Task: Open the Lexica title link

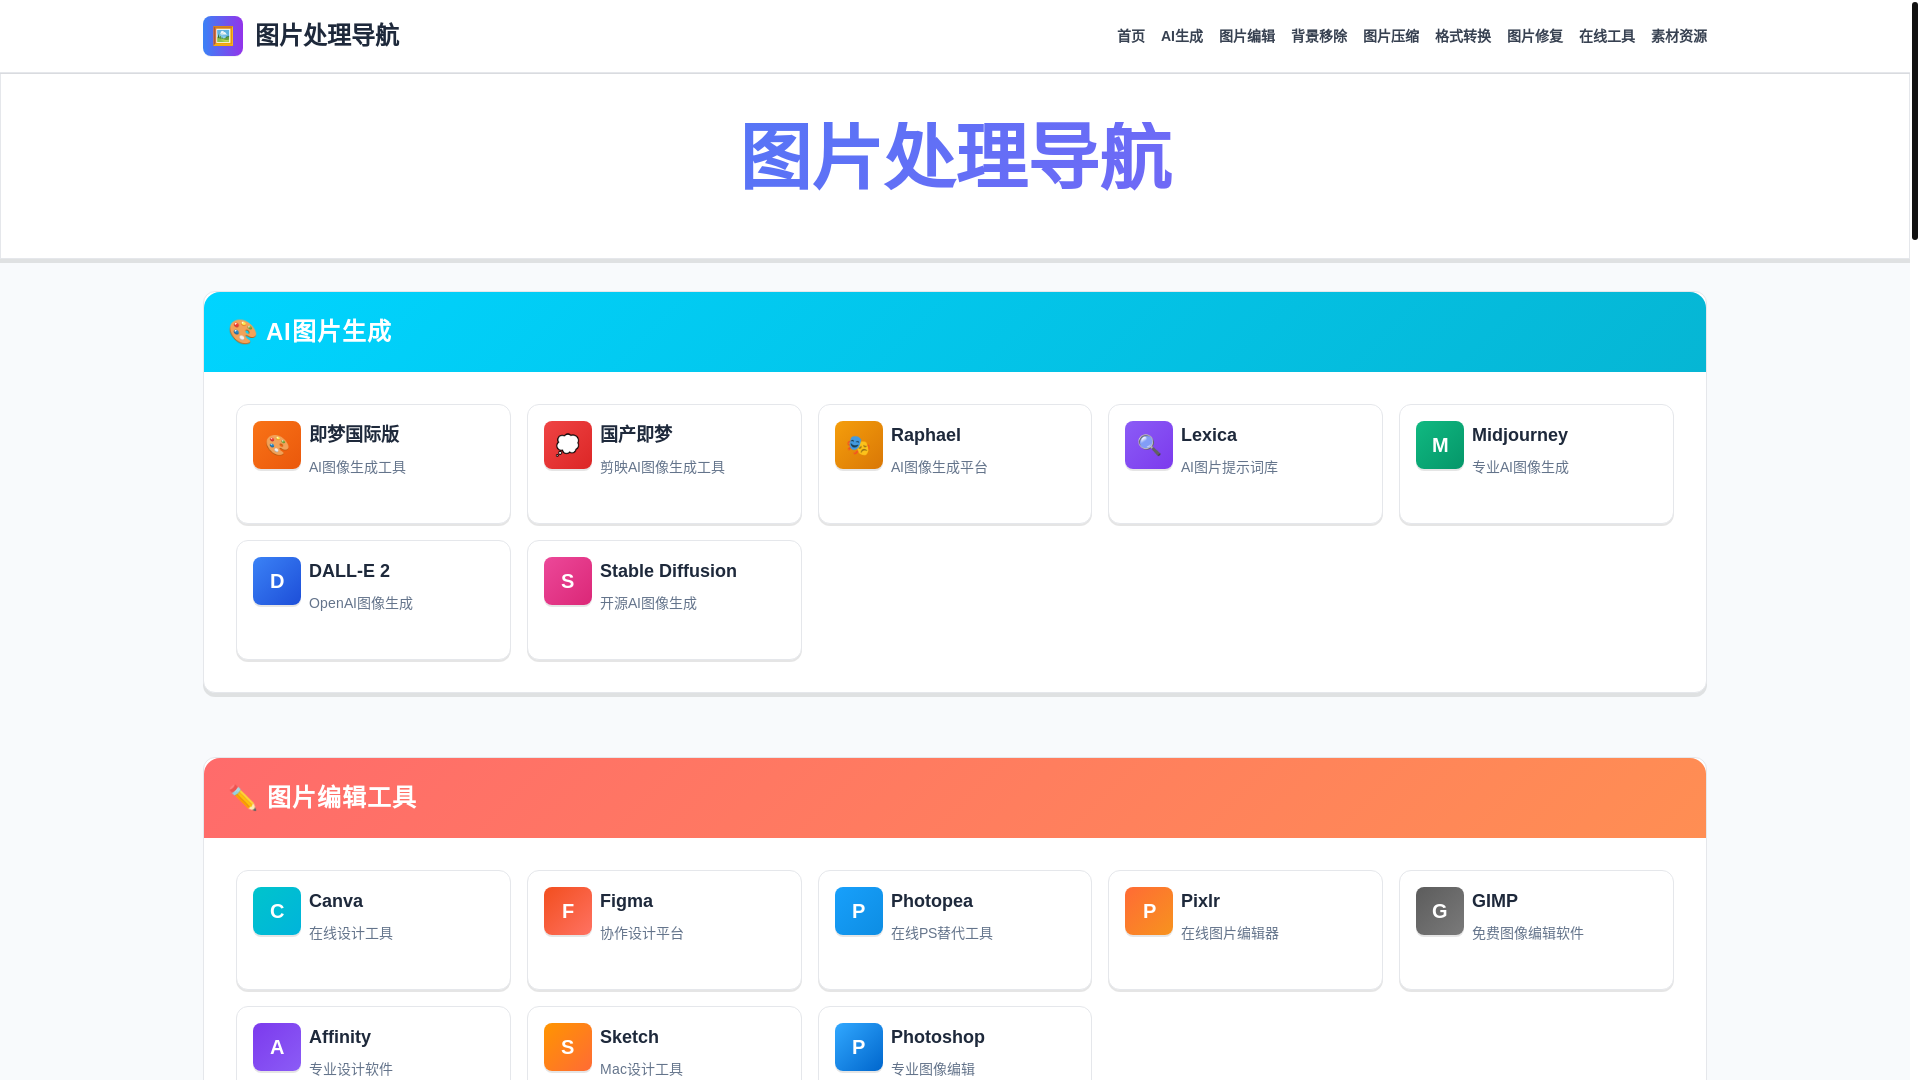Action: pyautogui.click(x=1209, y=435)
